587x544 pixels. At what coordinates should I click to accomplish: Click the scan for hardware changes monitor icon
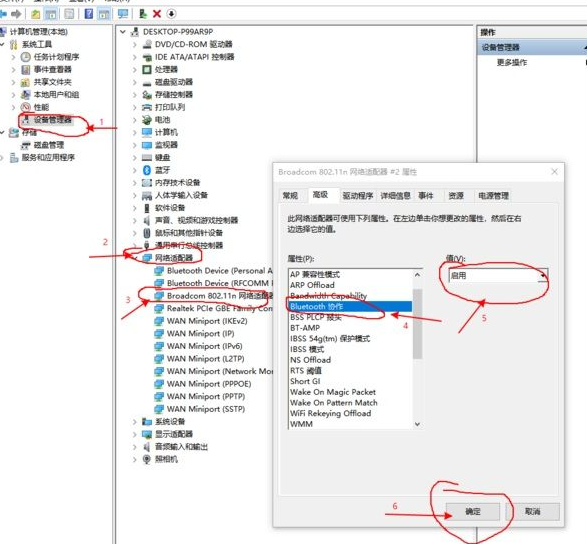tap(122, 14)
